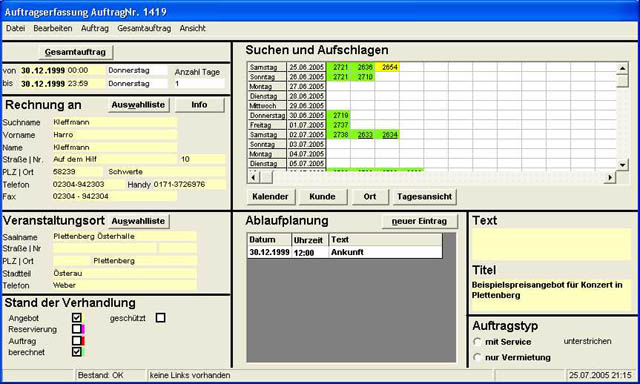Open the Gesamtauftrag menu
Viewport: 640px width, 384px height.
tap(144, 28)
